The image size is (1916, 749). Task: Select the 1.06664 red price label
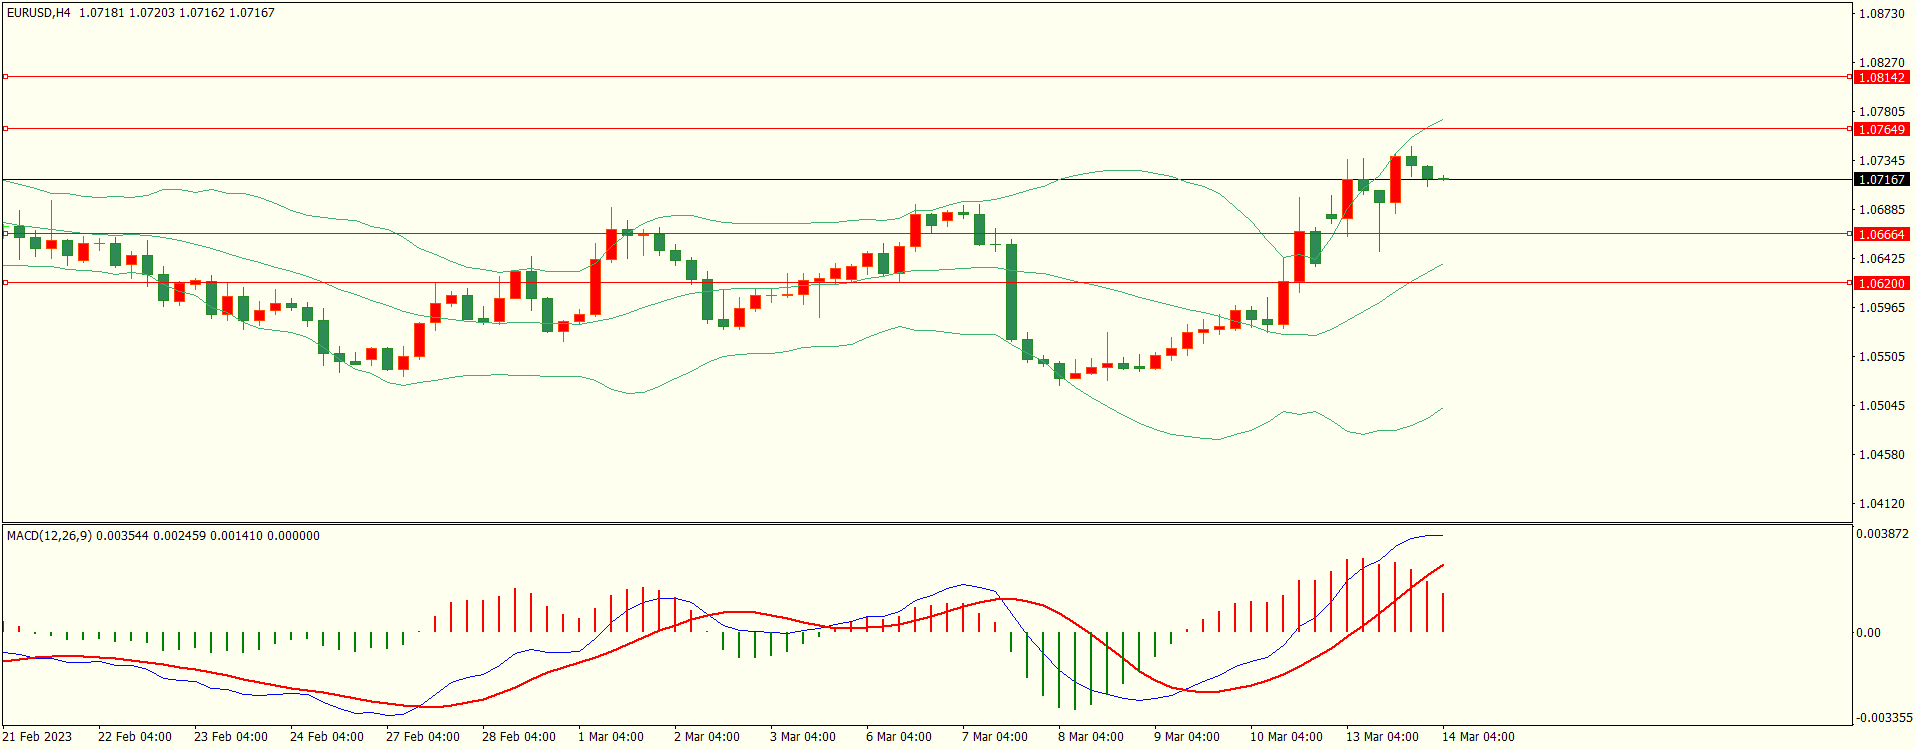click(1881, 234)
